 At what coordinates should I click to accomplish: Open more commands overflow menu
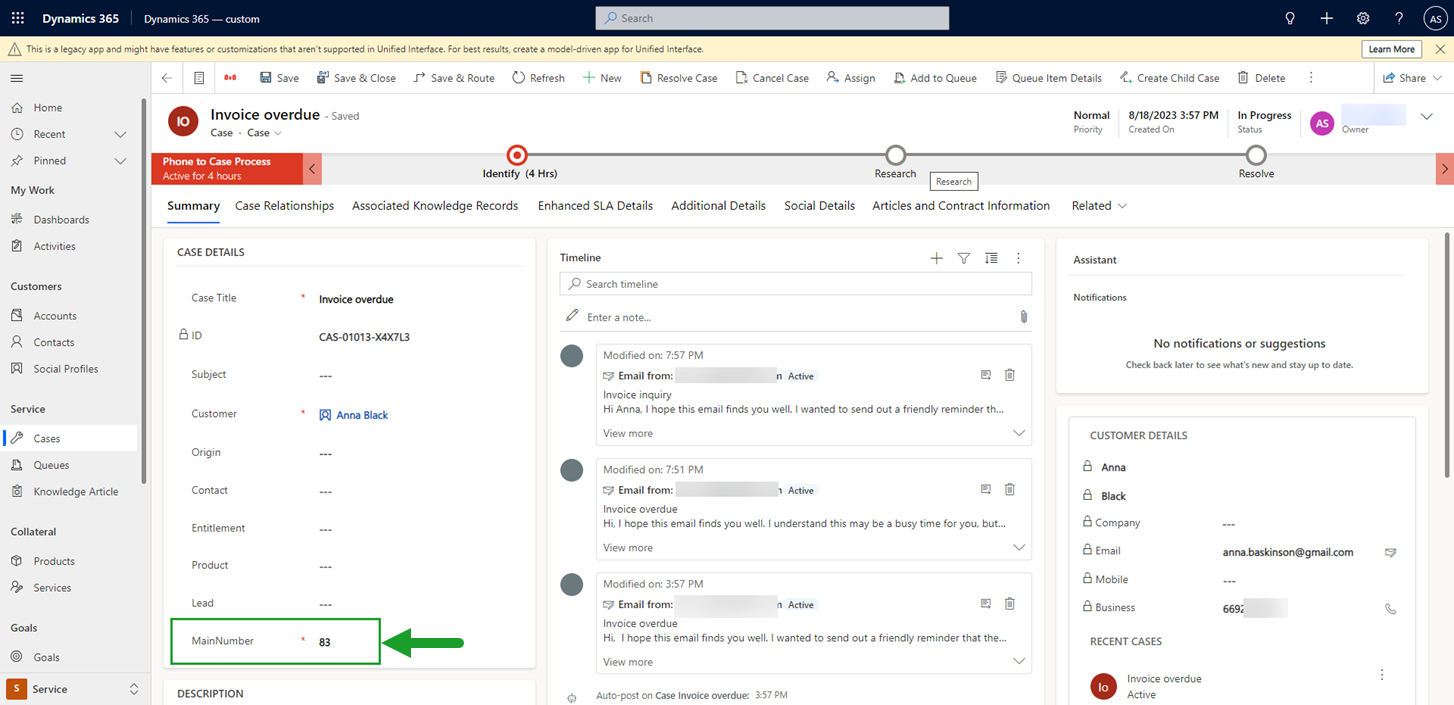click(x=1311, y=78)
